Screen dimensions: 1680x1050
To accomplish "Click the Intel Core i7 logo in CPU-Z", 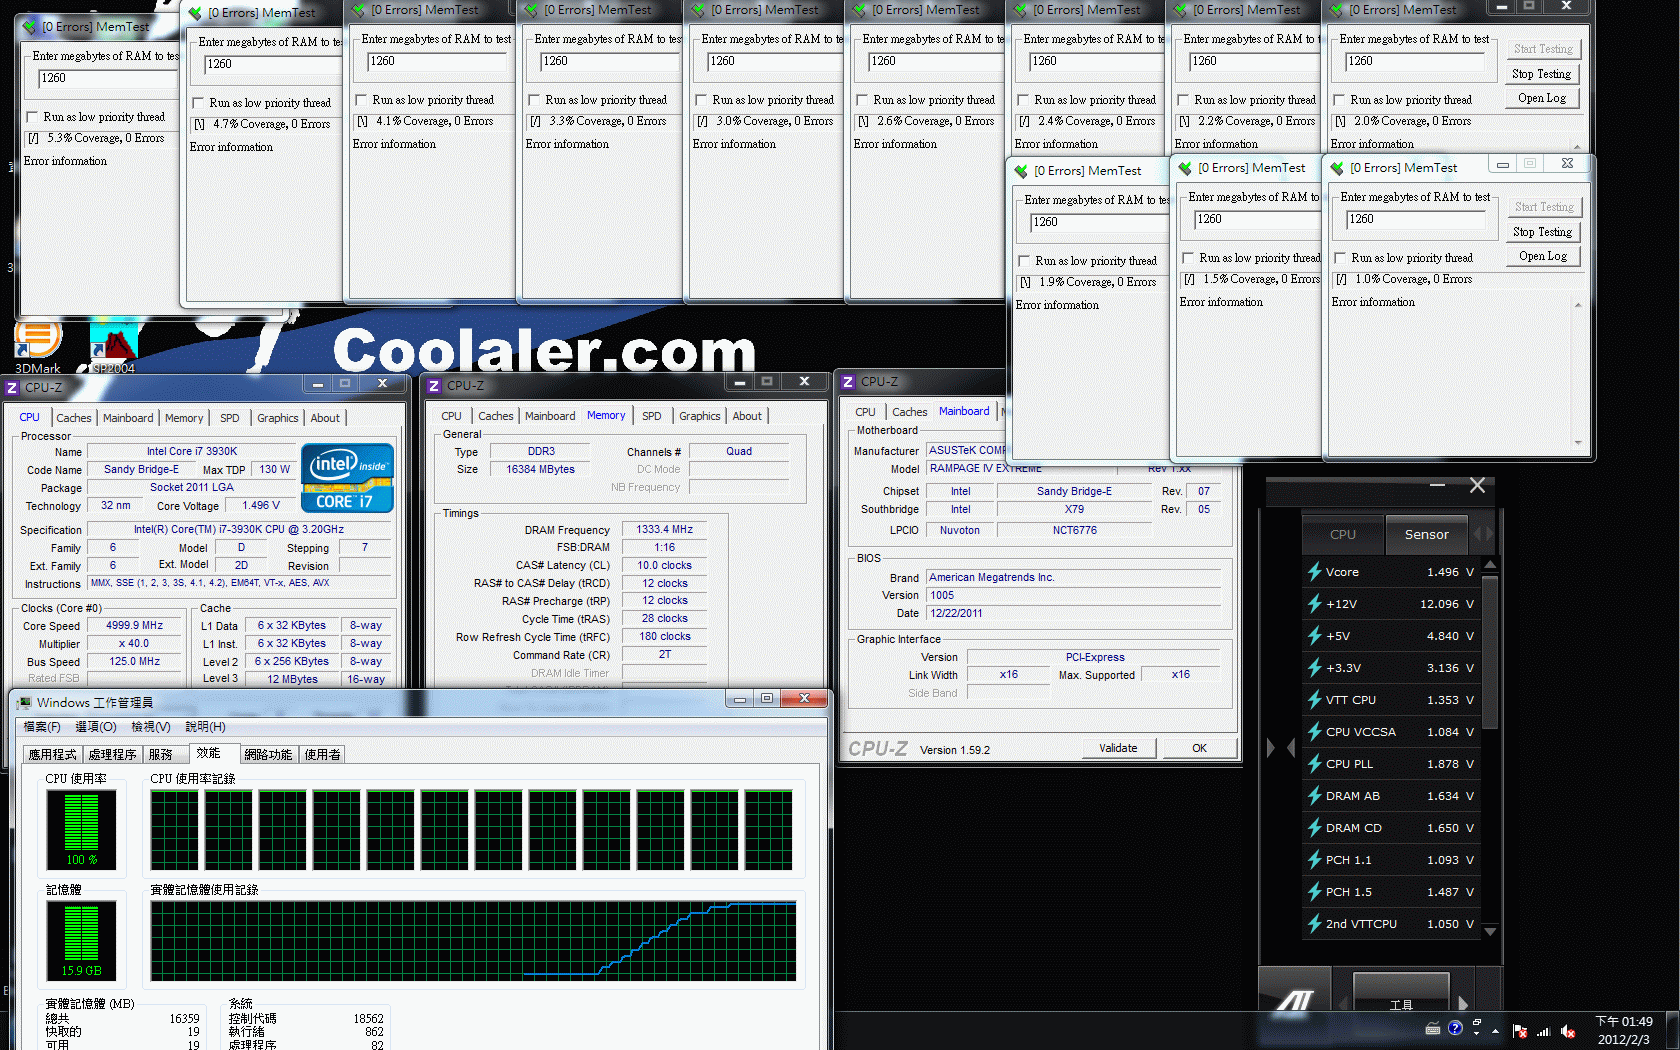I will click(347, 478).
